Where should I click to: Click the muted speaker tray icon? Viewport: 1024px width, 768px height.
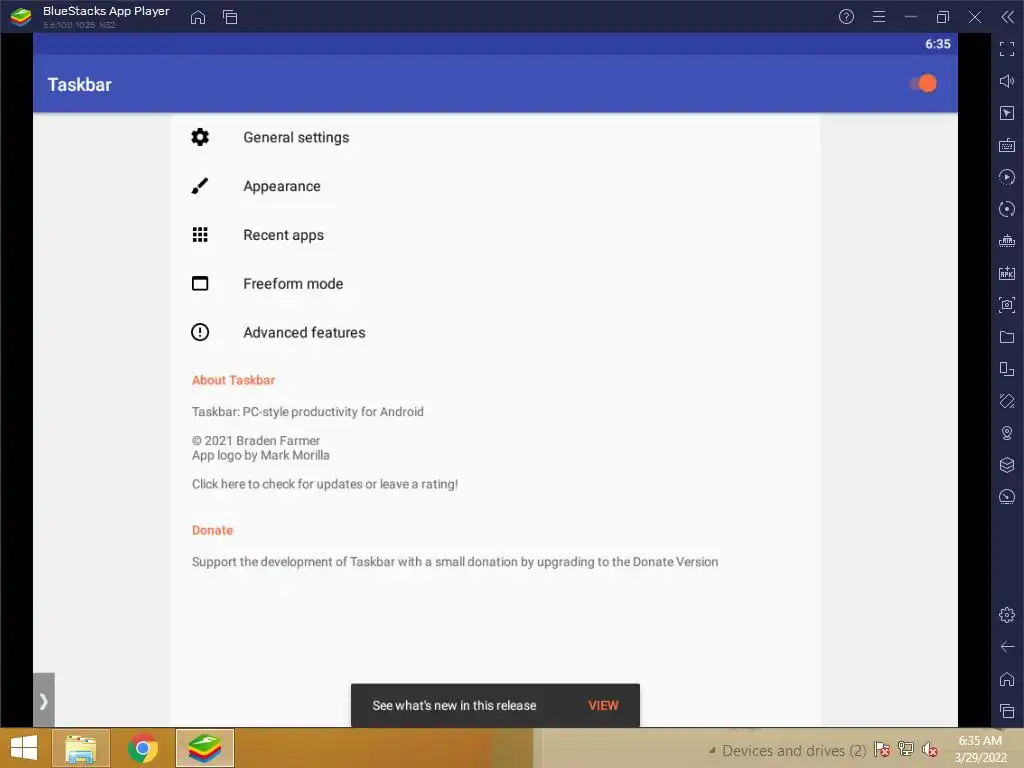point(930,750)
